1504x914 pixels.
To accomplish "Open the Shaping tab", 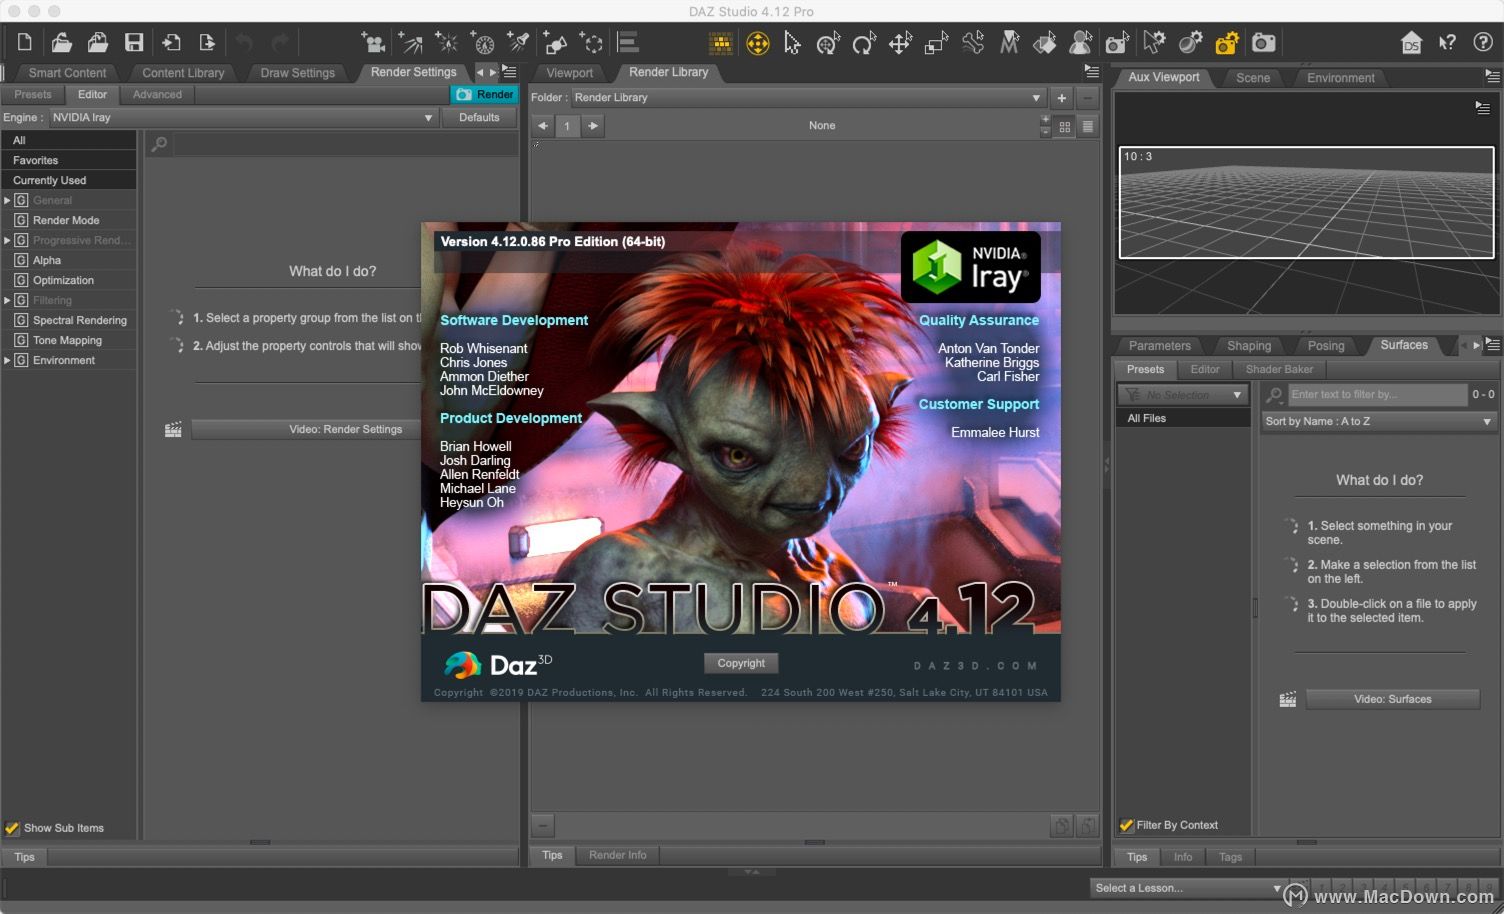I will coord(1249,346).
